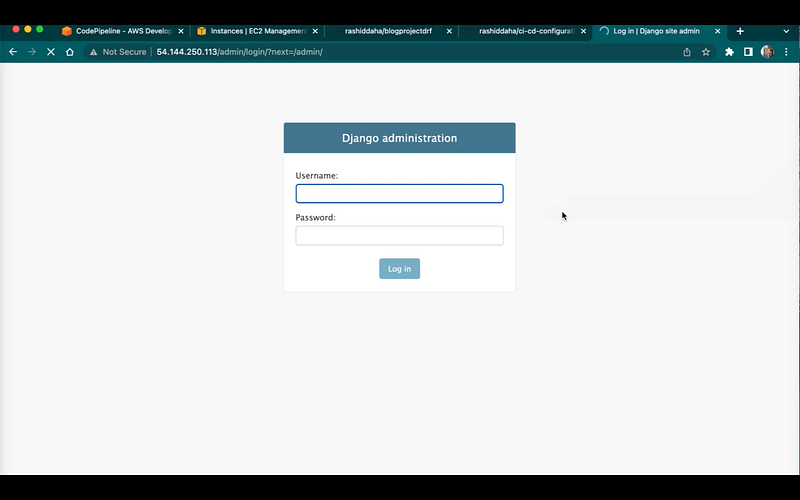This screenshot has height=500, width=800.
Task: Close the CodePipeline tab
Action: [181, 31]
